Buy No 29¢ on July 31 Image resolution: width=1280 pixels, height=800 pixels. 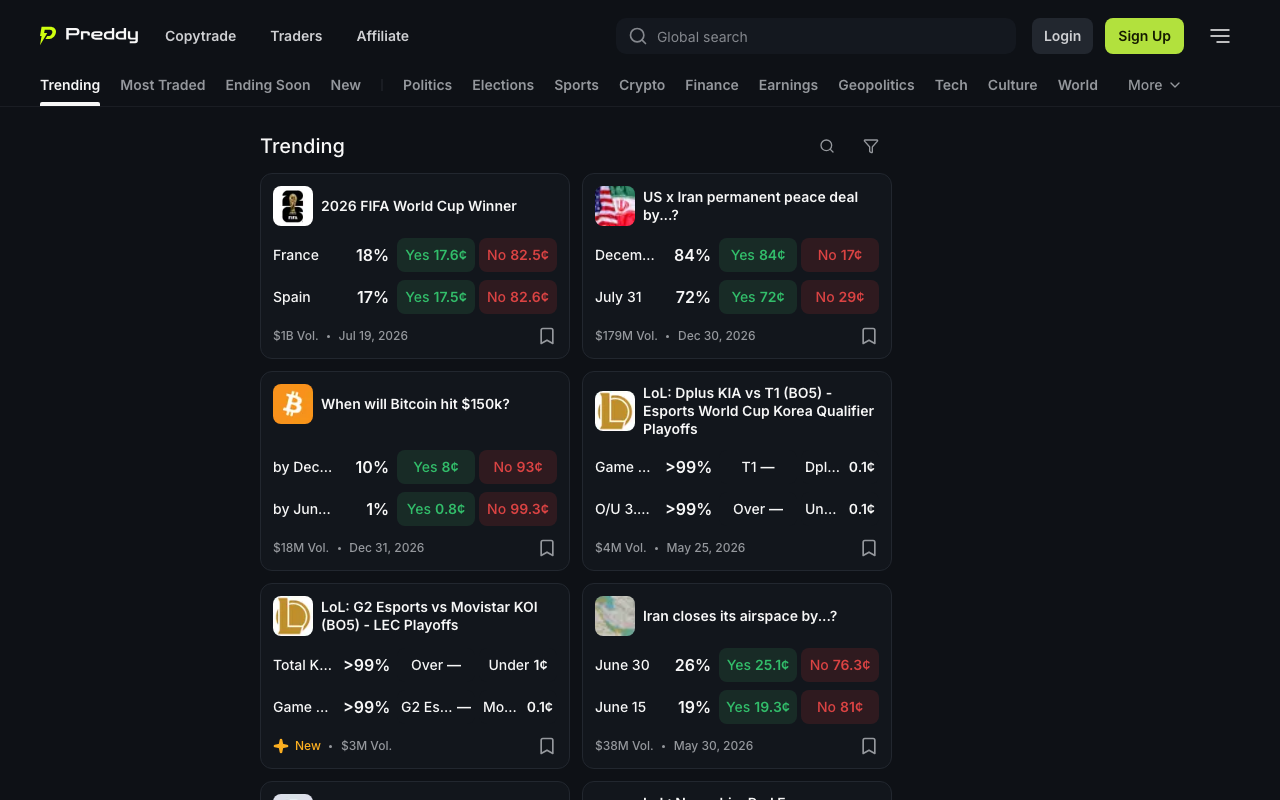[x=840, y=297]
